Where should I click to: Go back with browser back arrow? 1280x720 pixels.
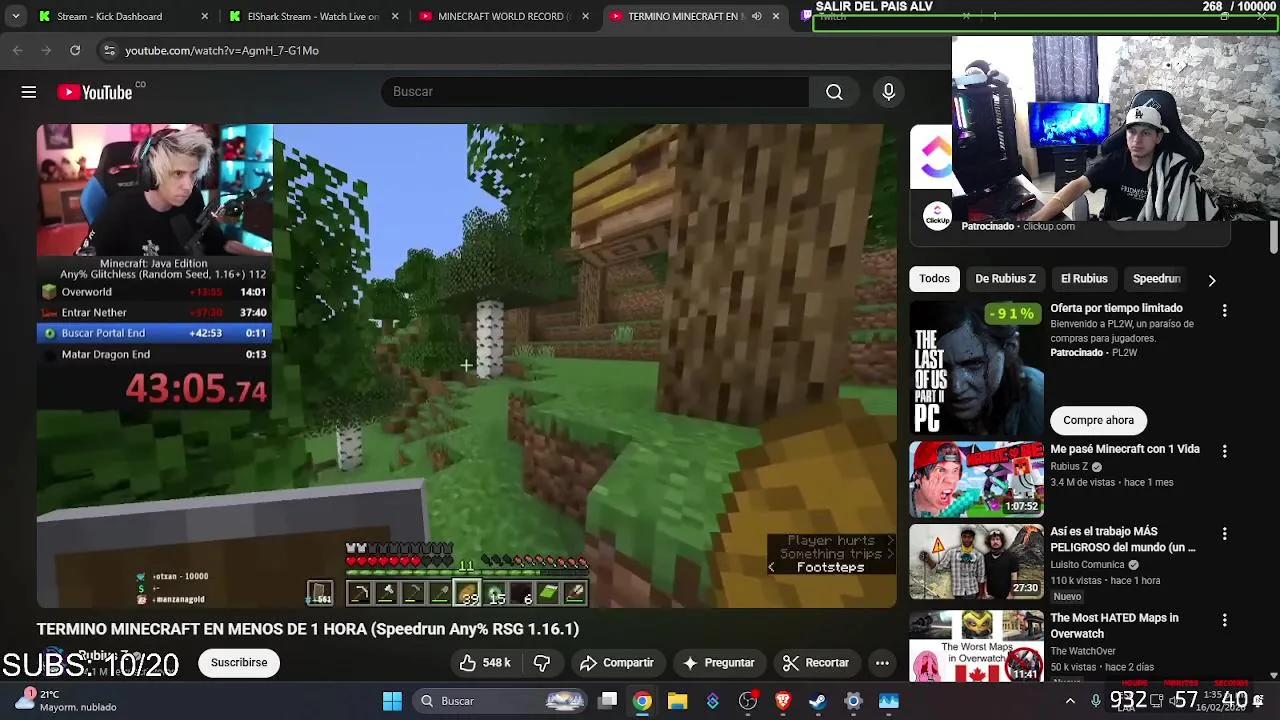(17, 50)
